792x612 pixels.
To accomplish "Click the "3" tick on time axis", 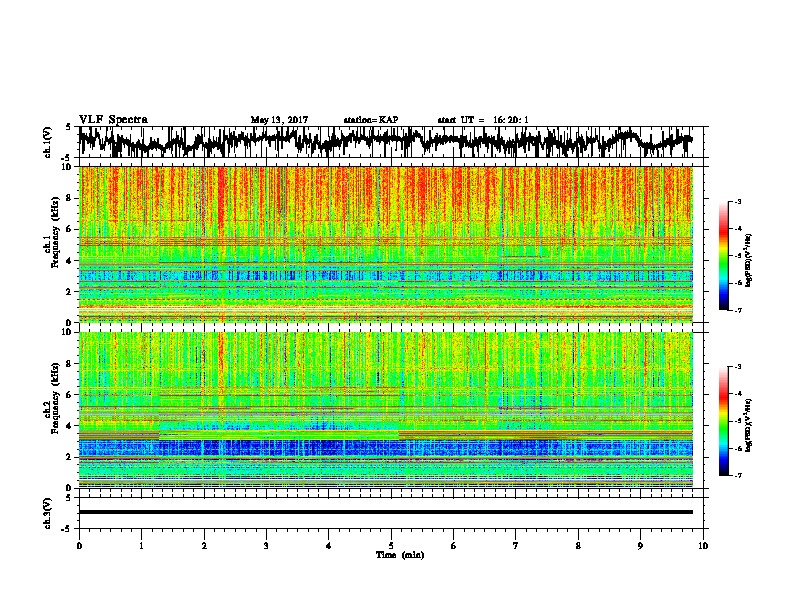I will tap(266, 546).
